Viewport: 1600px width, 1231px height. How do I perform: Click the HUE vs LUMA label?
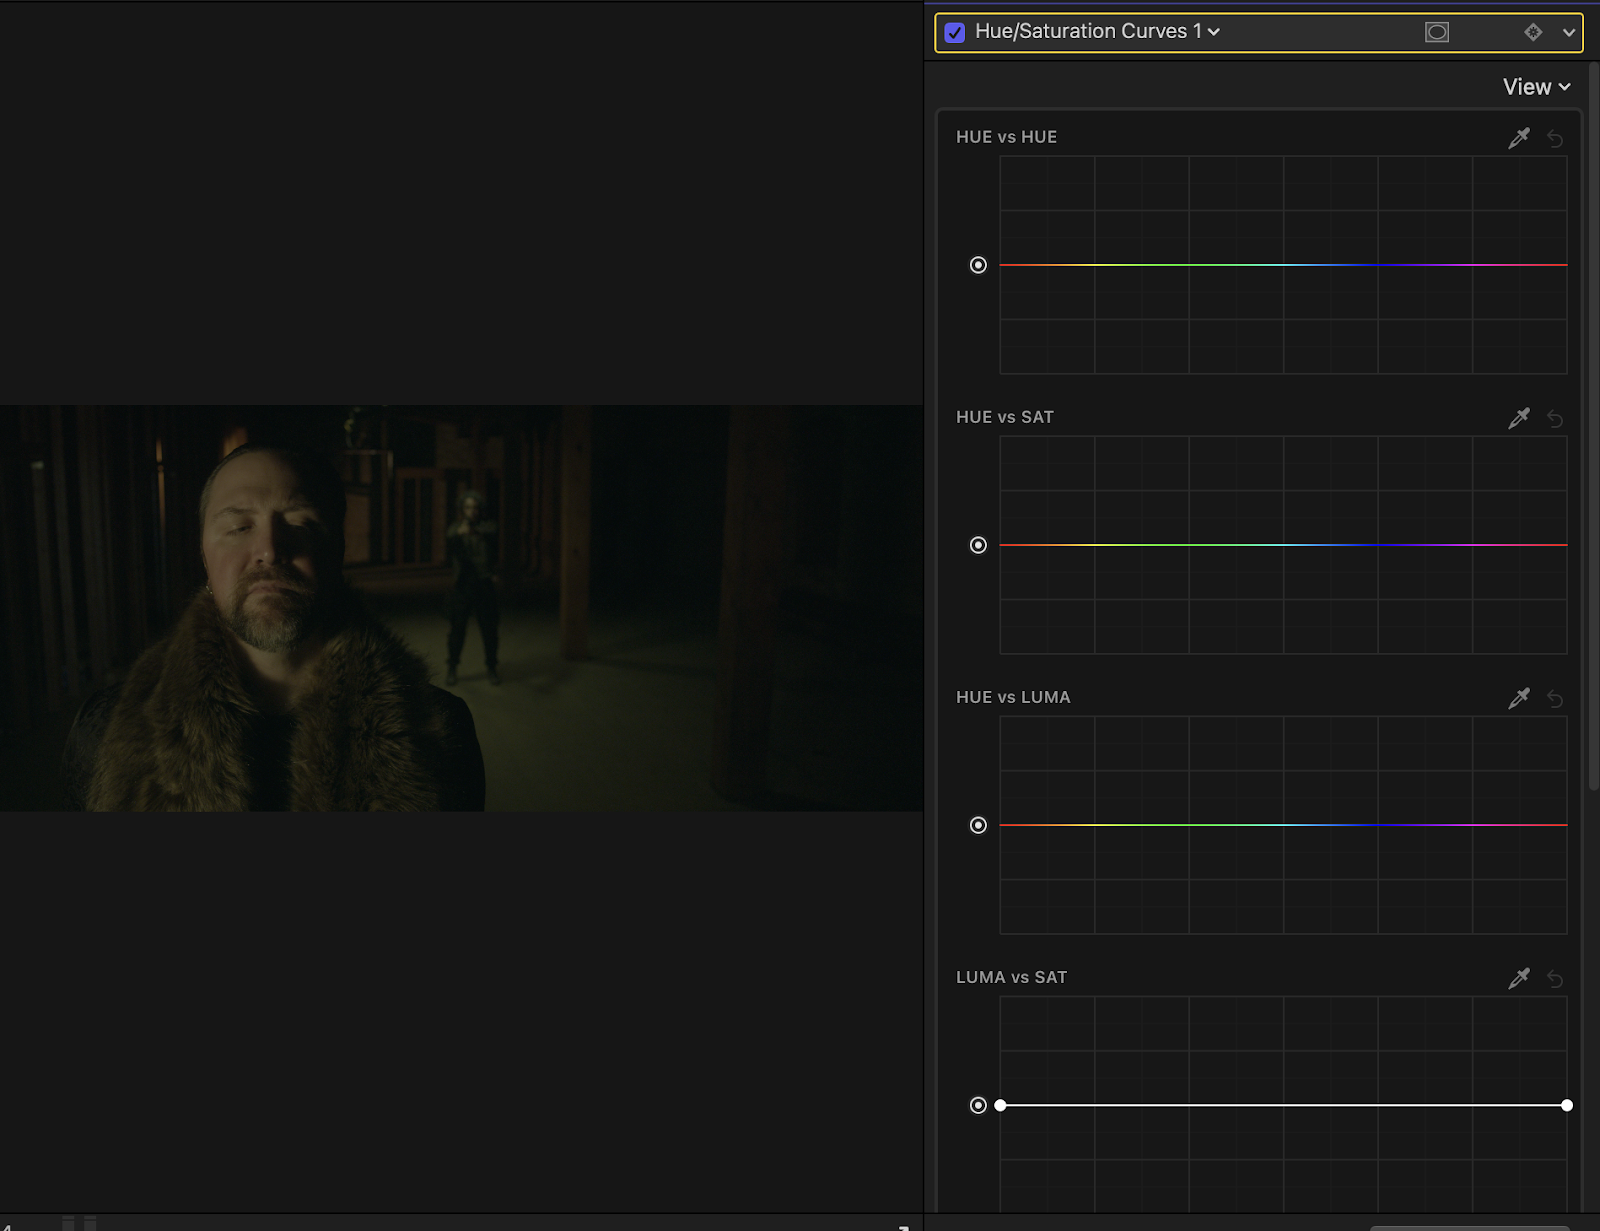(1013, 697)
